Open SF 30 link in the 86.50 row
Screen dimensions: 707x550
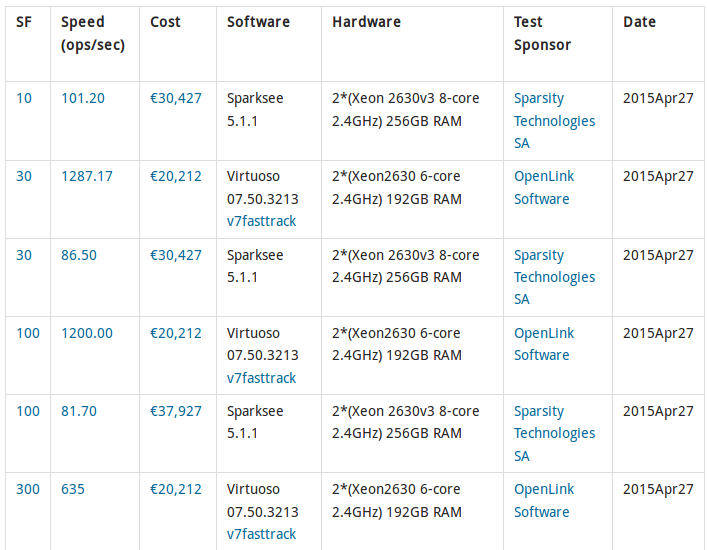pos(24,255)
